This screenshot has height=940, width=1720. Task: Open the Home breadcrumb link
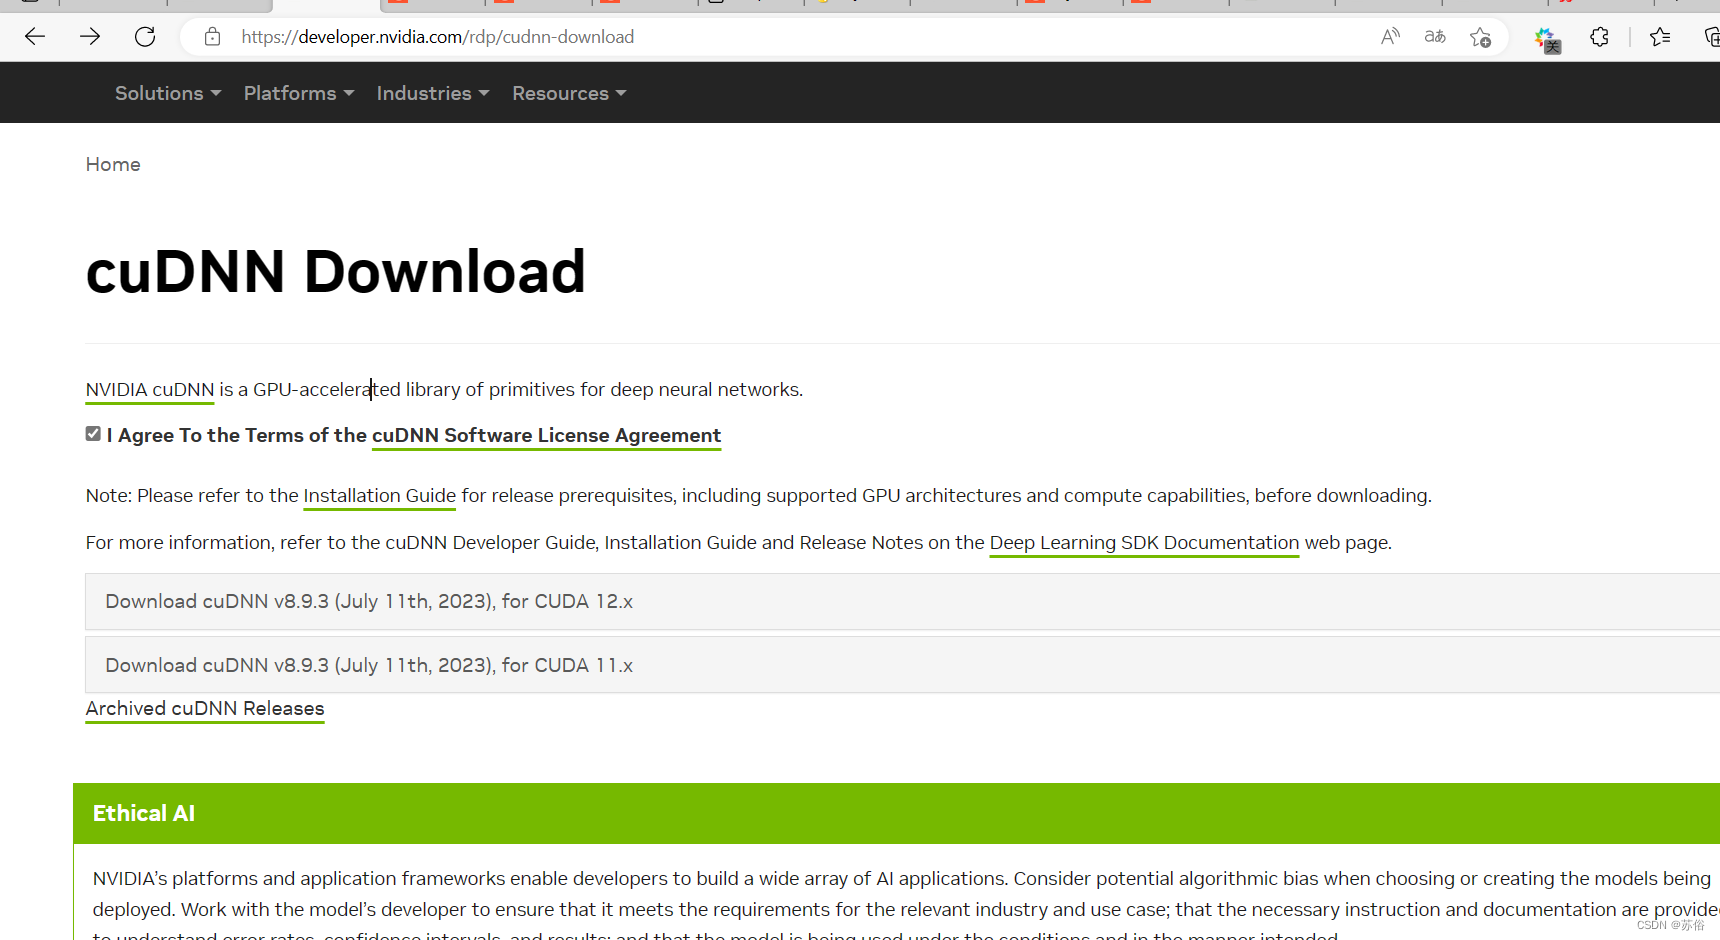[x=113, y=164]
